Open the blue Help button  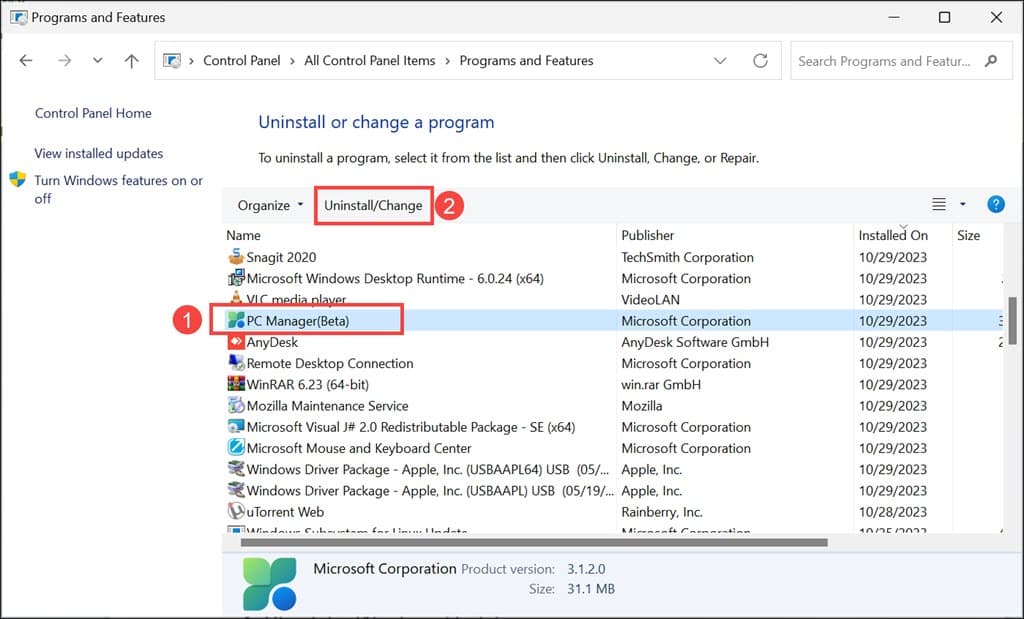click(996, 204)
